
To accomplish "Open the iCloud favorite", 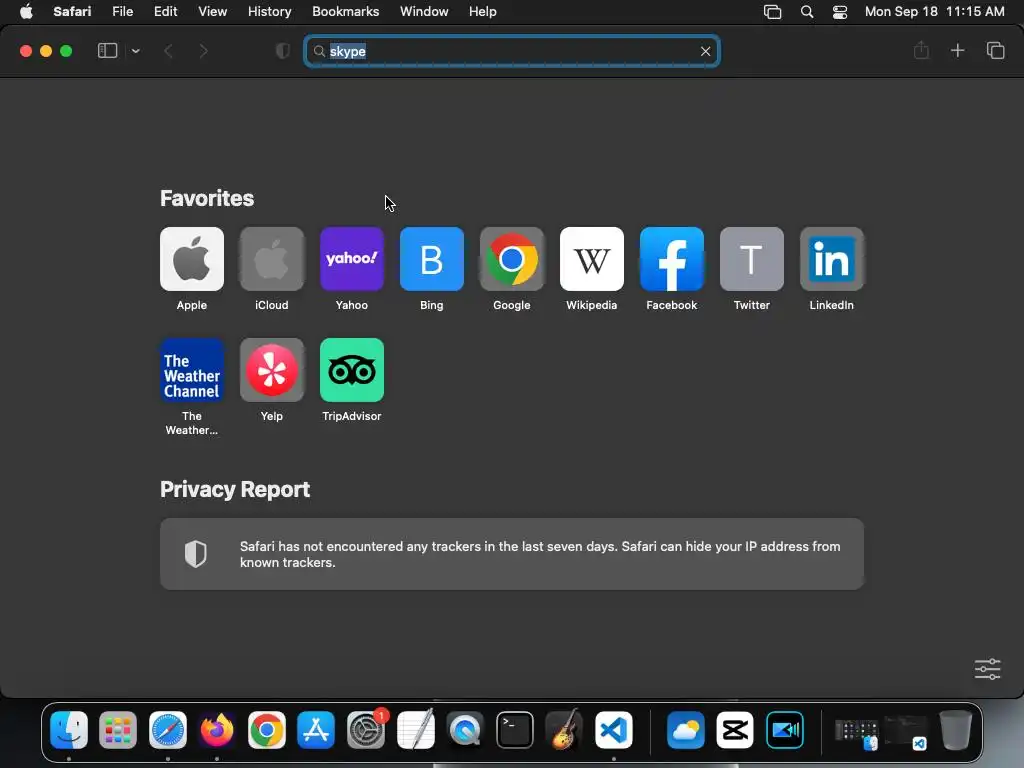I will tap(272, 259).
